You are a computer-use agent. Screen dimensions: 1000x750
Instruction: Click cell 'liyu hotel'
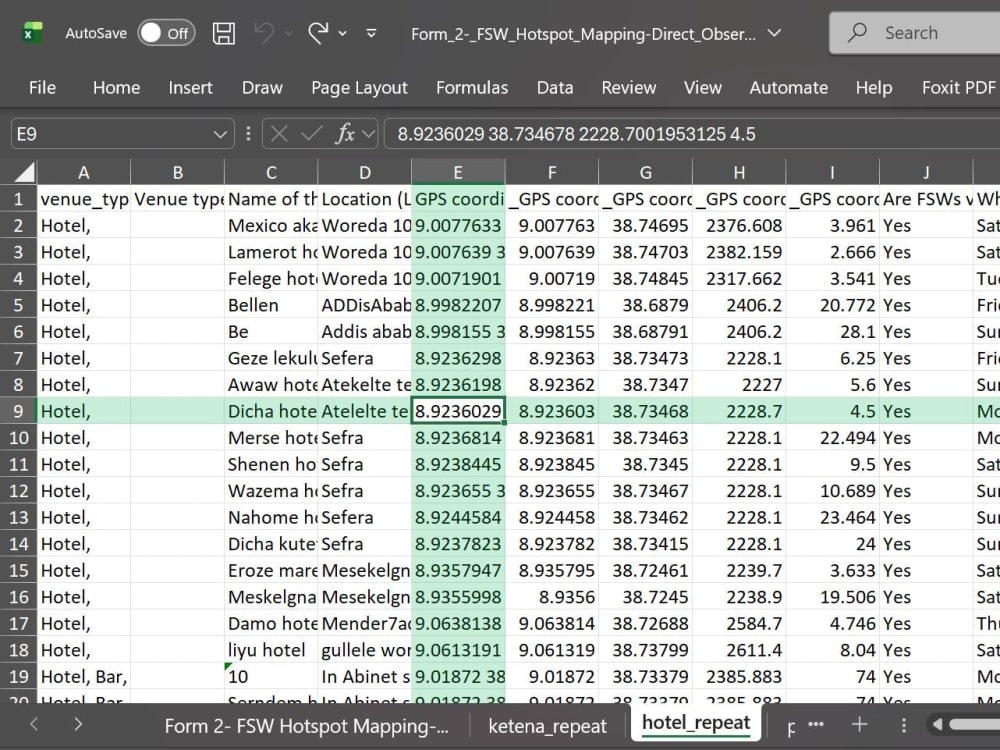click(x=271, y=650)
